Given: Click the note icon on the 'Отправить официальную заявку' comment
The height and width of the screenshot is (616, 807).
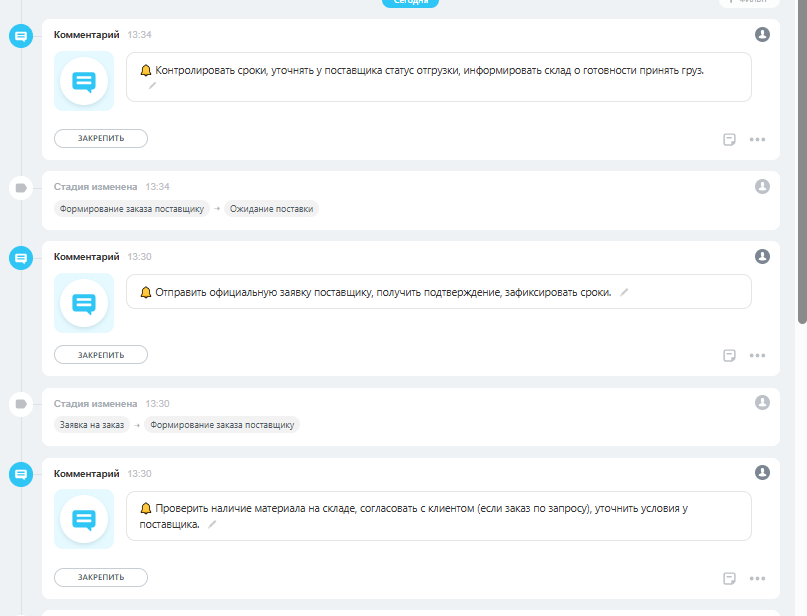Looking at the screenshot, I should click(x=730, y=355).
